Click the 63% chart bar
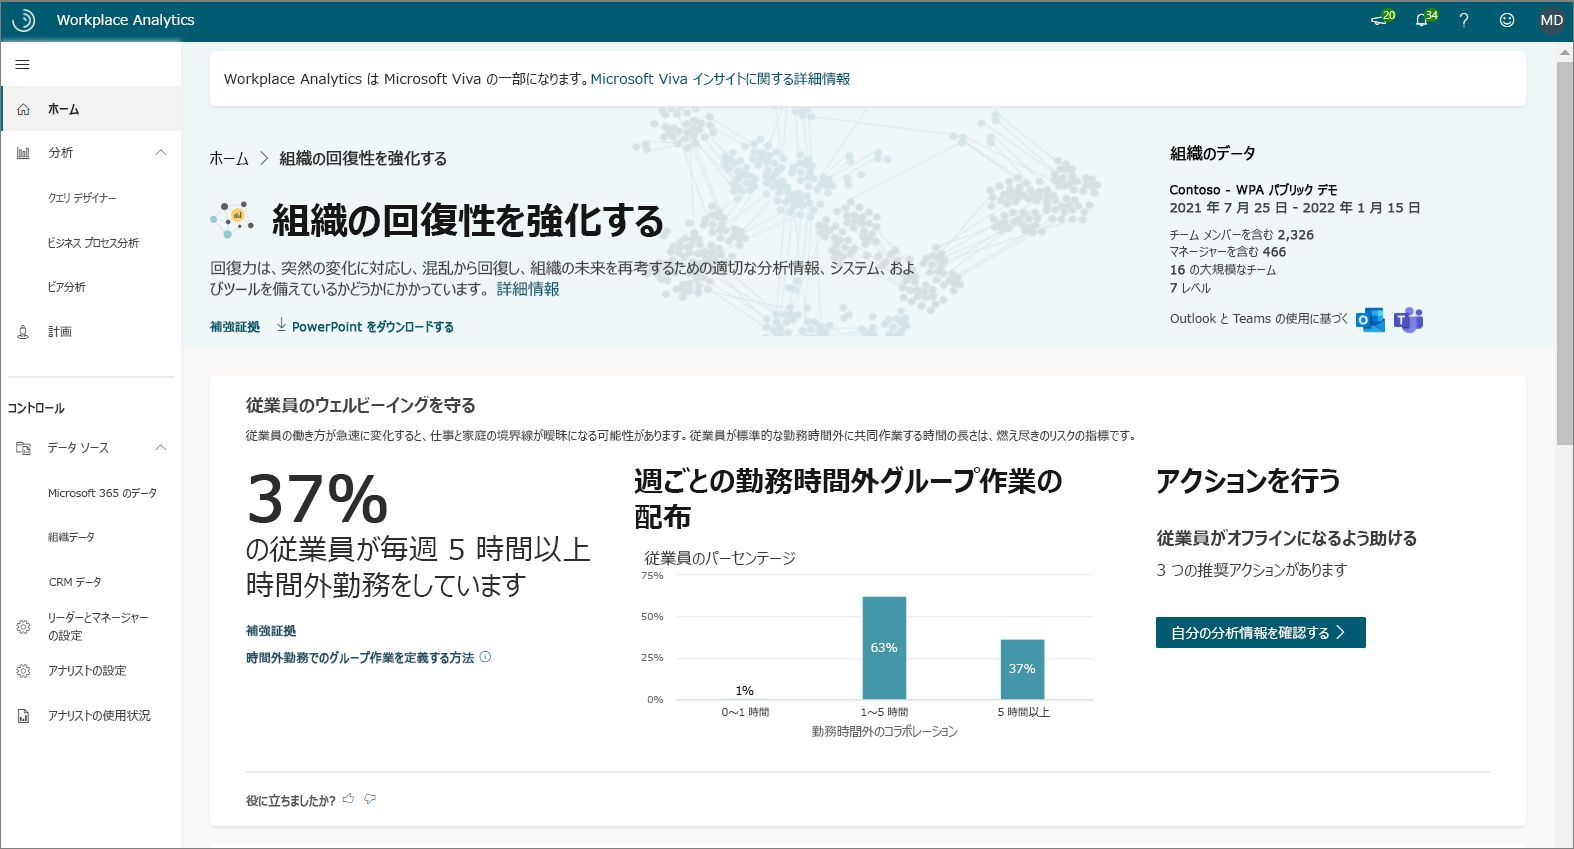The height and width of the screenshot is (849, 1574). point(884,648)
